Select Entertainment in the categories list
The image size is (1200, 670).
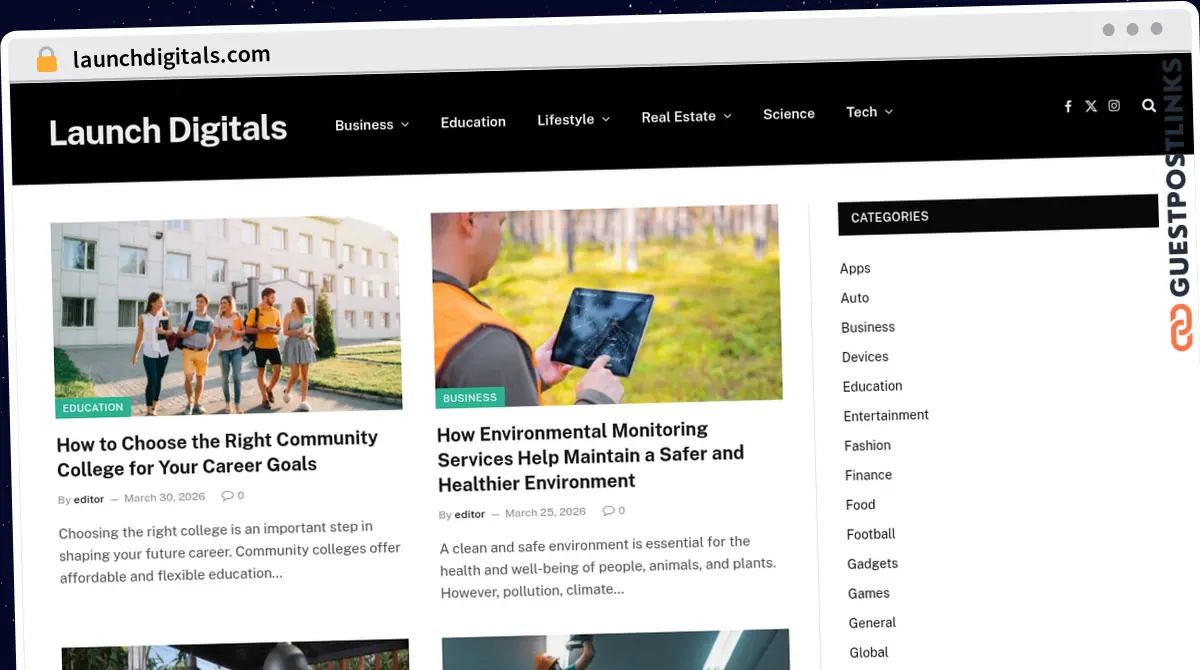(x=886, y=415)
